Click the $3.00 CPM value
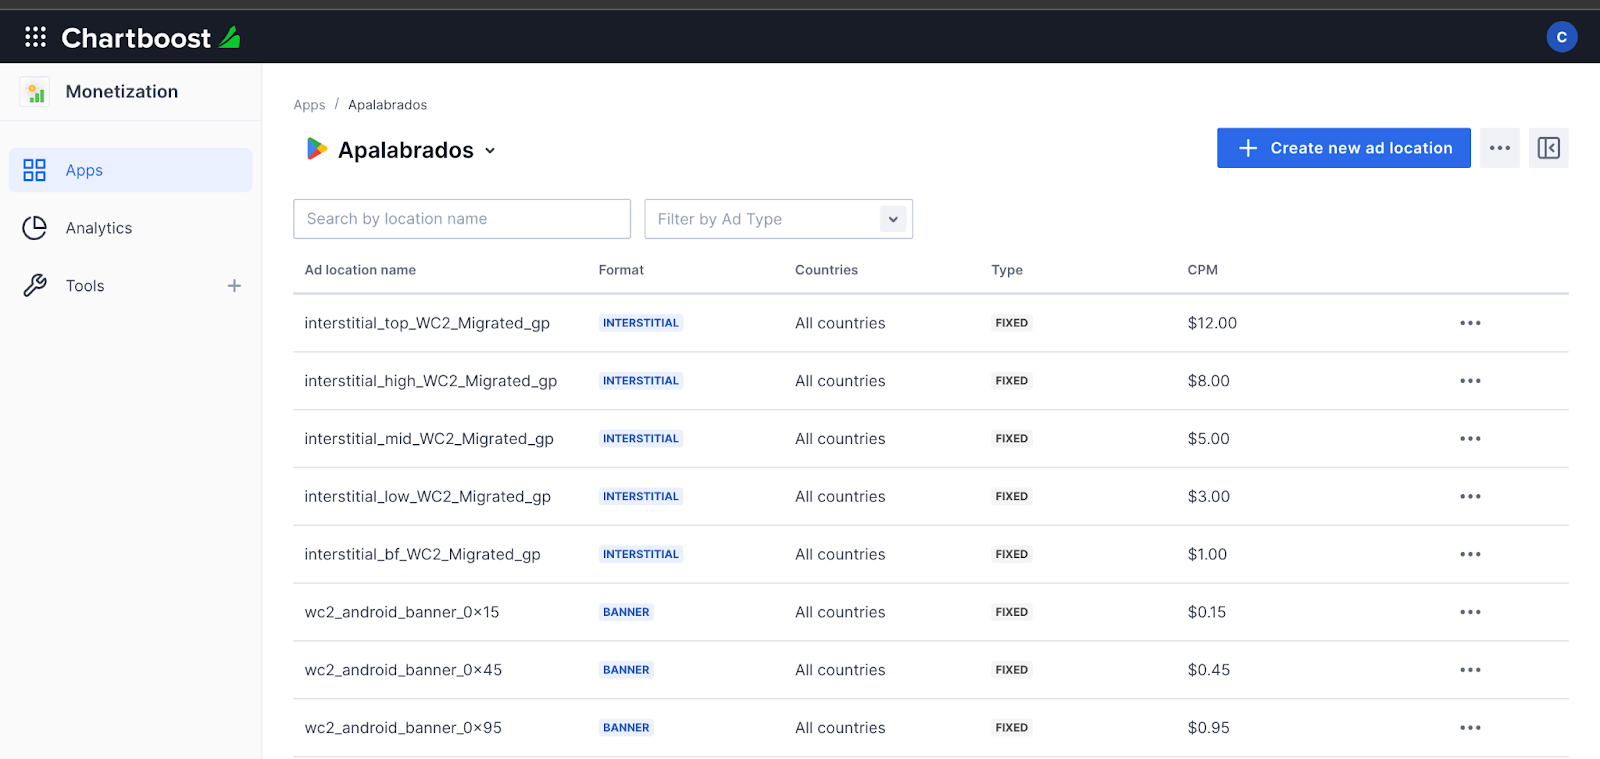 (x=1209, y=497)
